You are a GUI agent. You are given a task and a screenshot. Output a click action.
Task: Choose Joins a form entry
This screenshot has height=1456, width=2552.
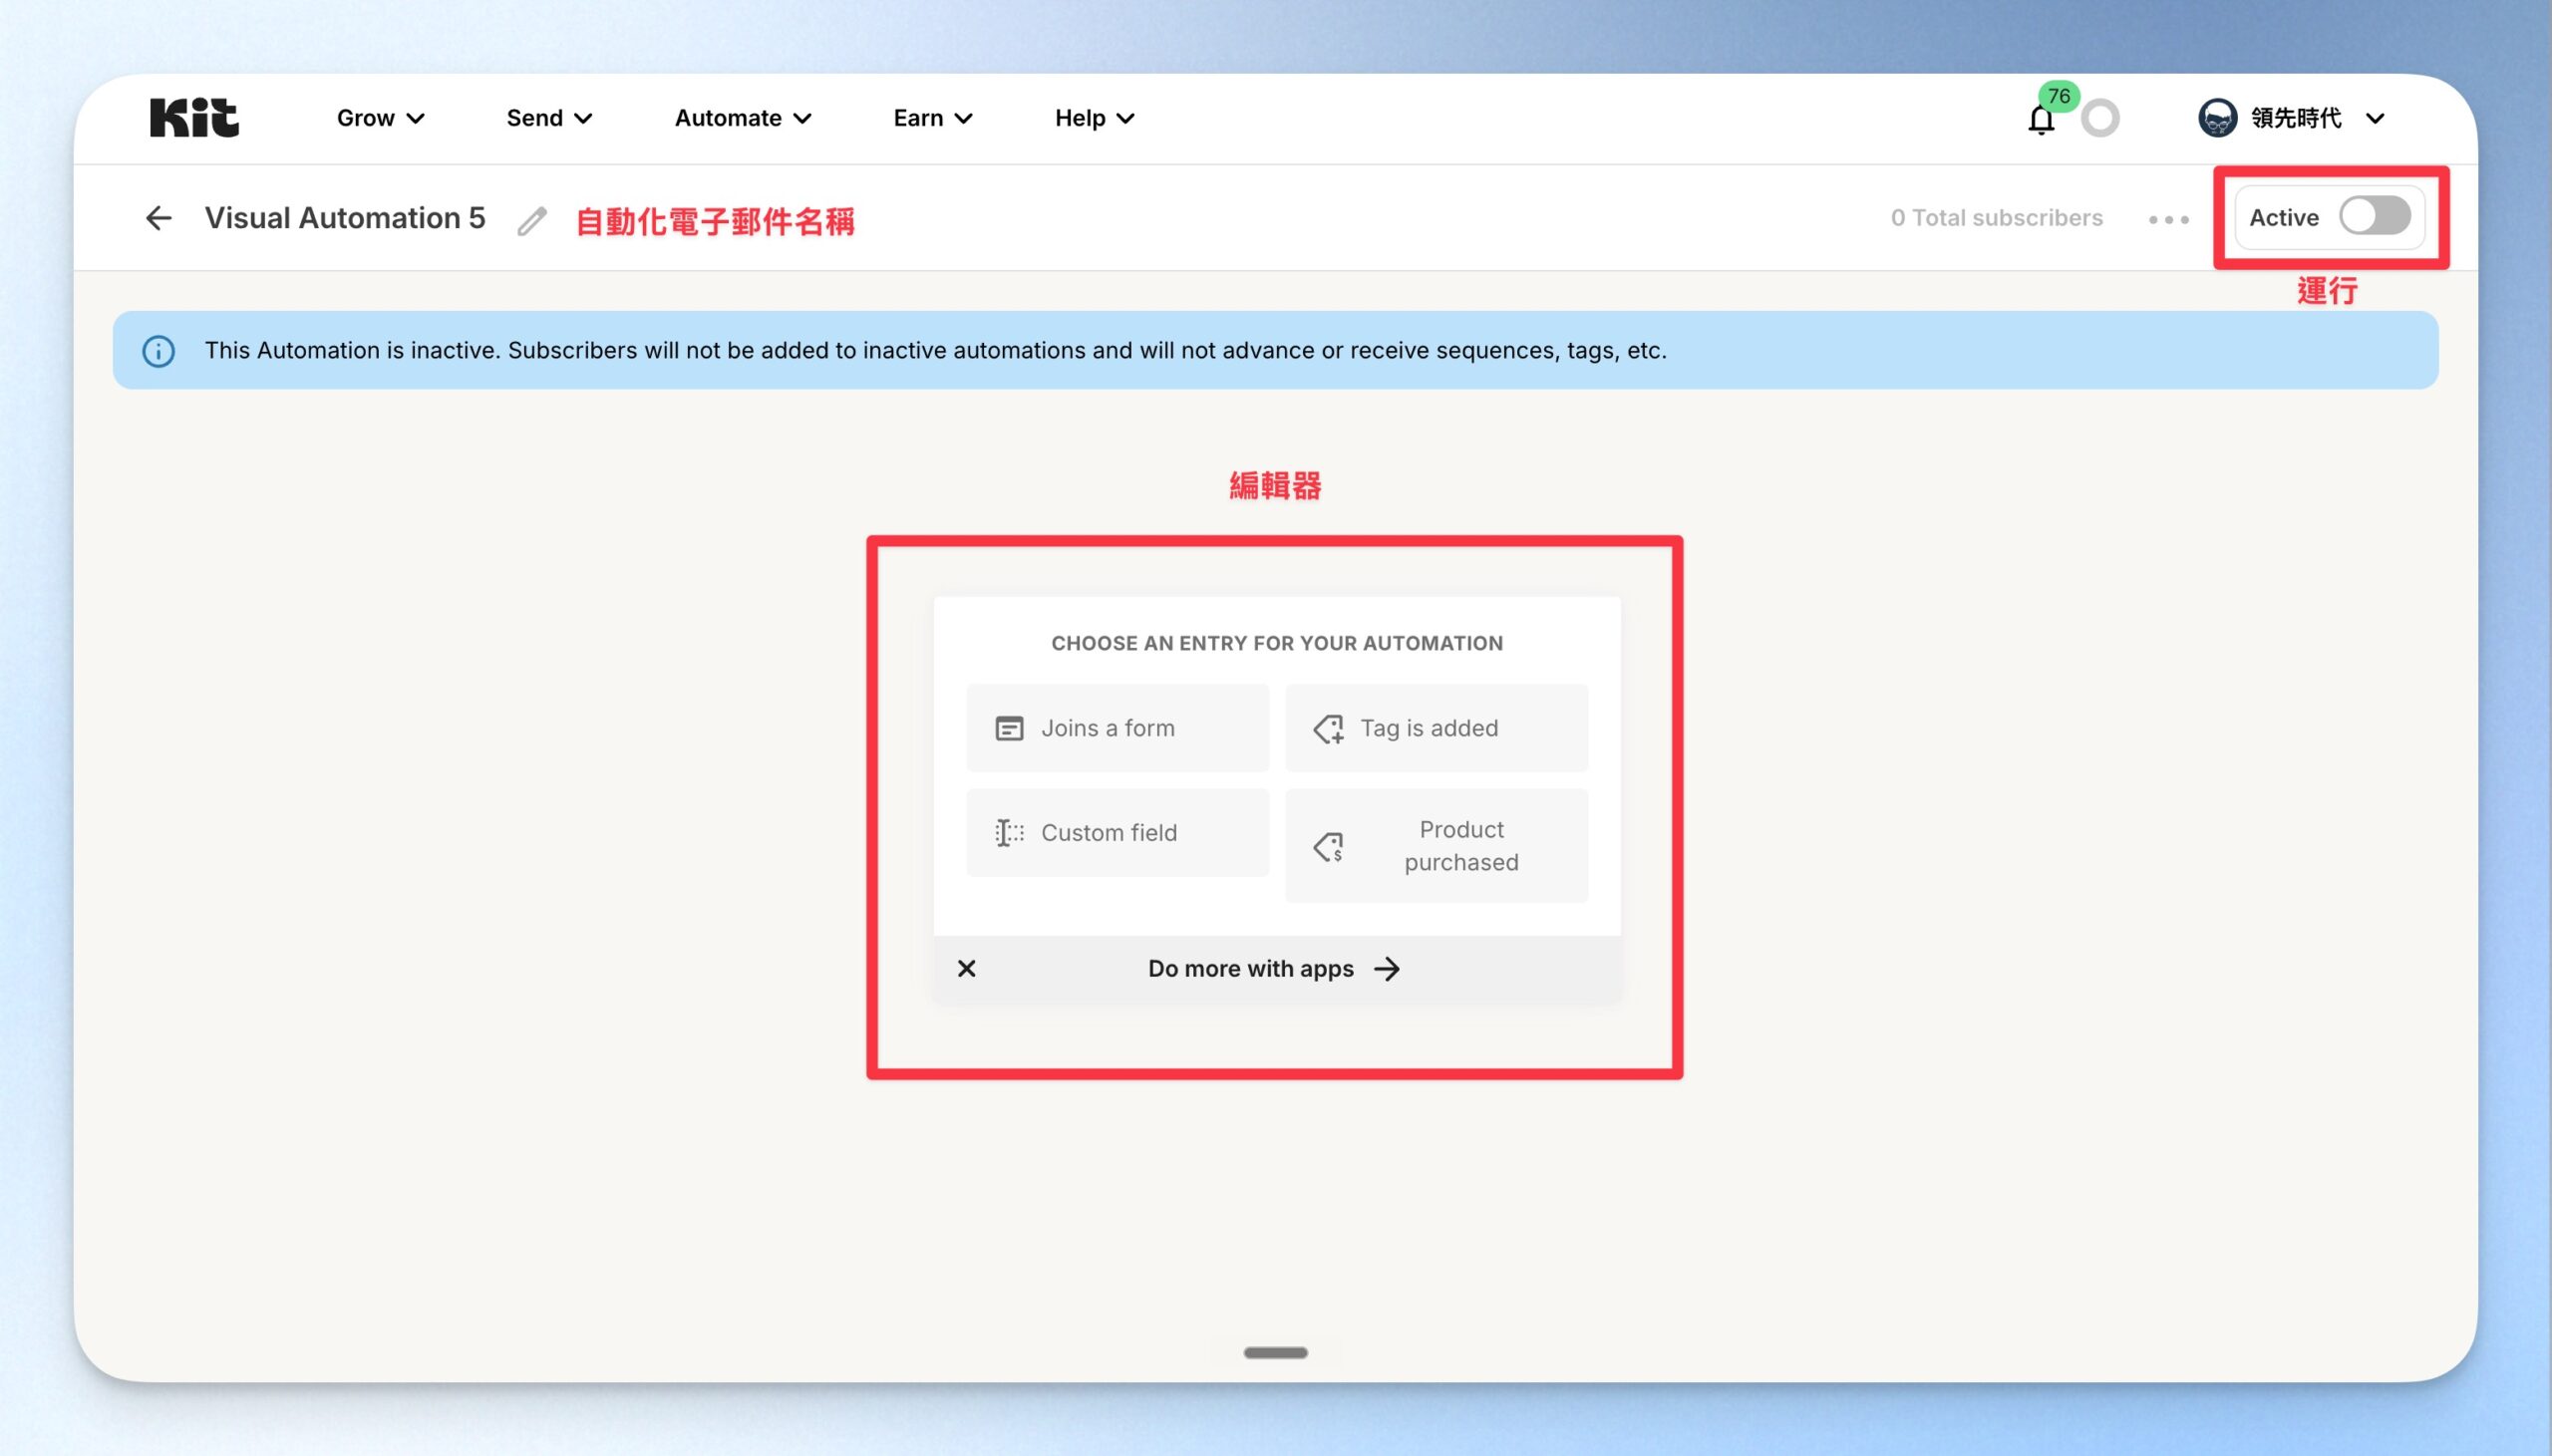click(x=1117, y=728)
